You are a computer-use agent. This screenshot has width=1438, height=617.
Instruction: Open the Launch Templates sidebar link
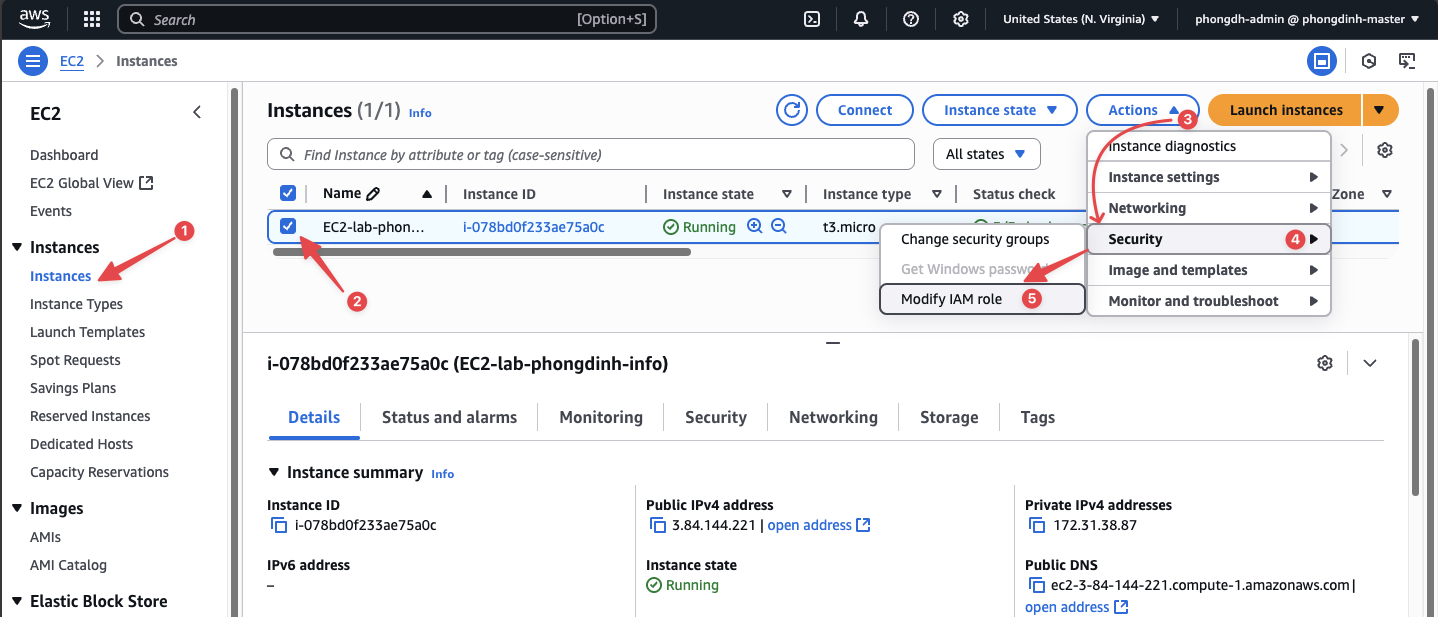click(88, 332)
